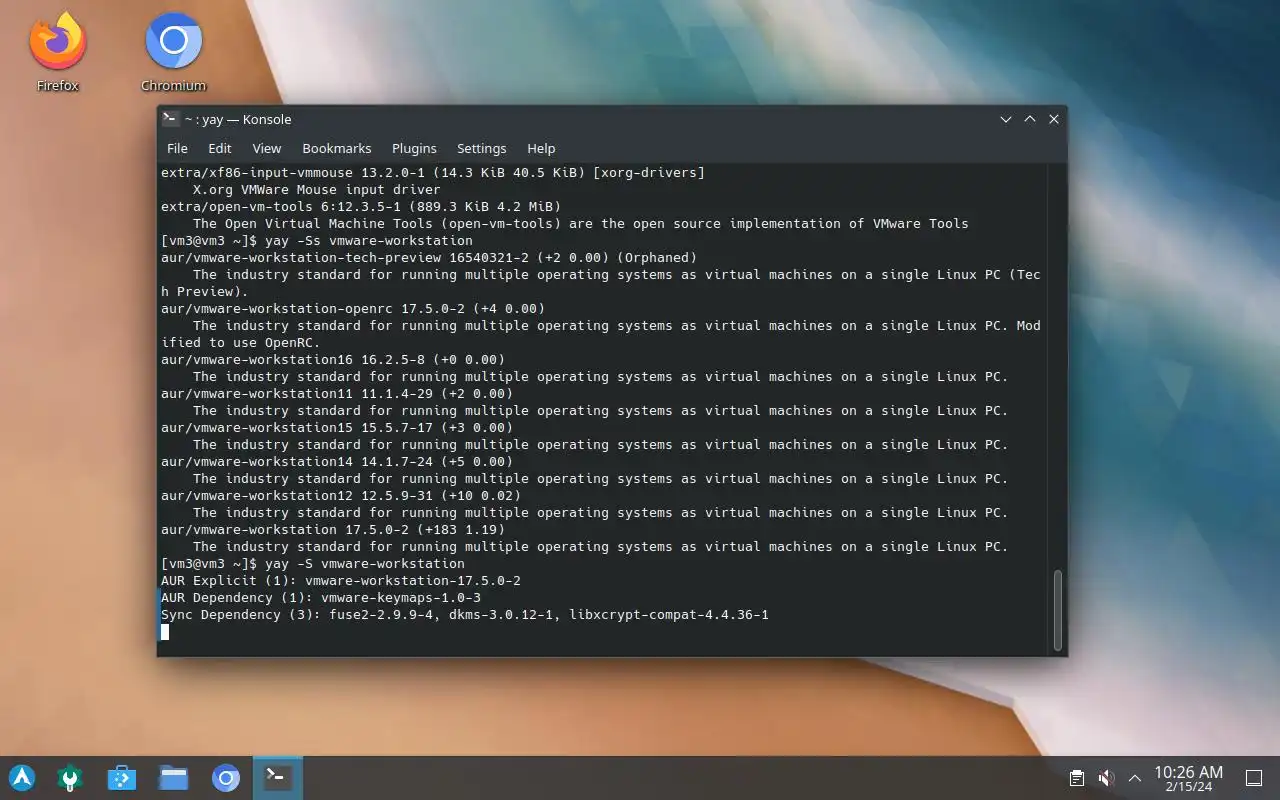Click the text "X.org VMWare Mouse input driver"
This screenshot has height=800, width=1280.
[x=317, y=189]
